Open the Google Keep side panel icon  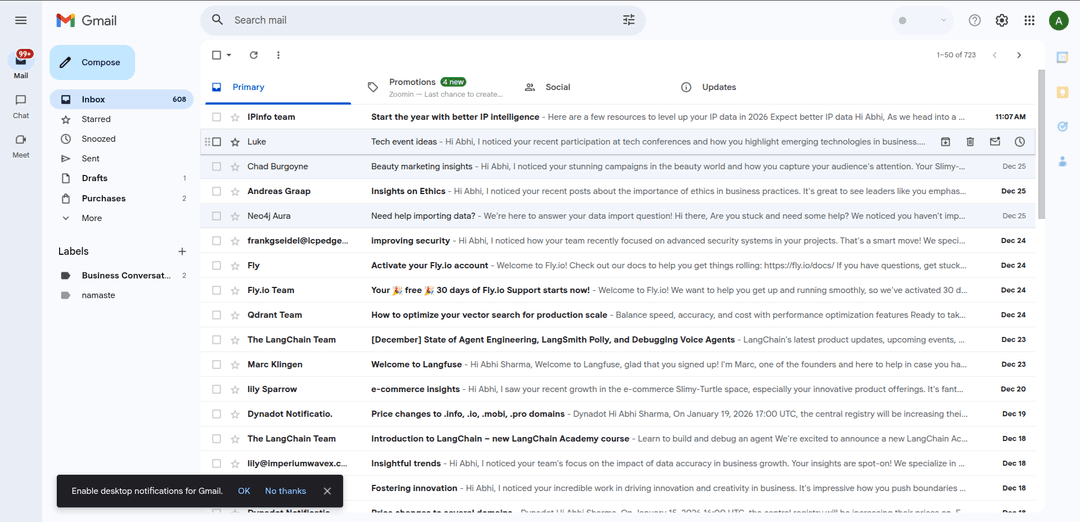point(1062,92)
